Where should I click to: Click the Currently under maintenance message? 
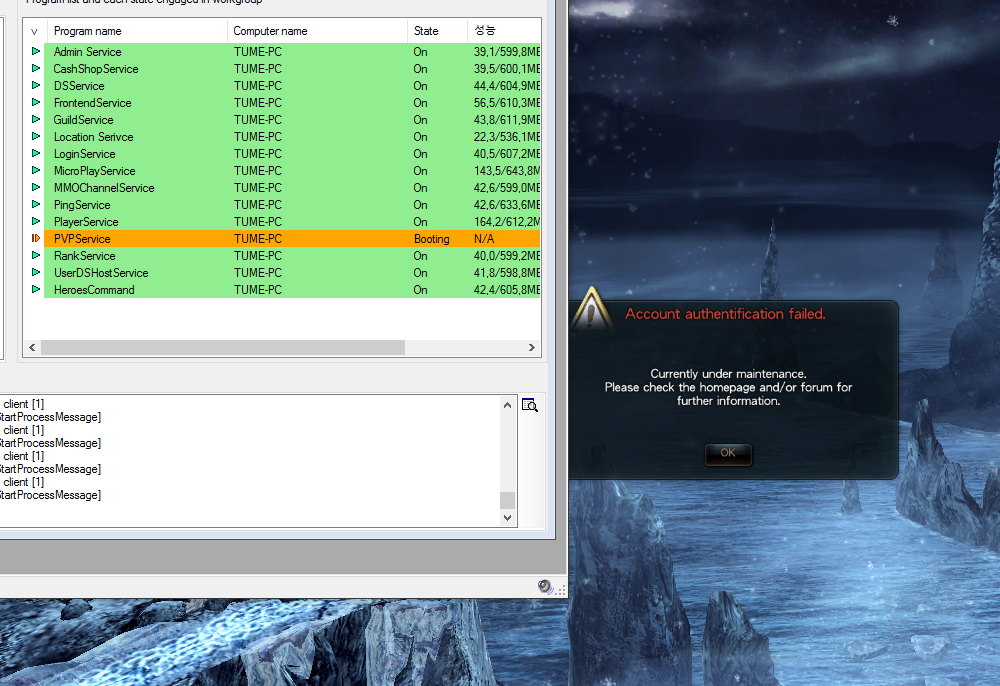(728, 387)
